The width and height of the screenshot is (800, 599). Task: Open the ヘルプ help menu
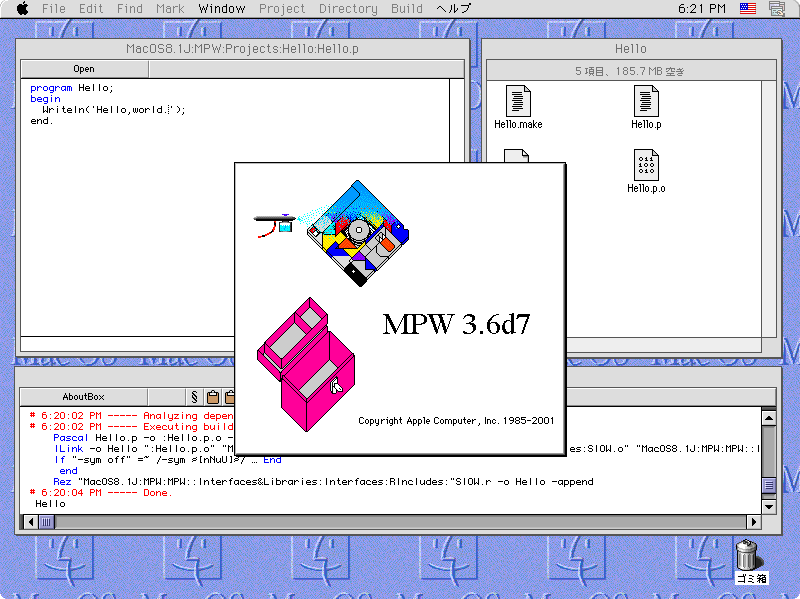pyautogui.click(x=453, y=9)
